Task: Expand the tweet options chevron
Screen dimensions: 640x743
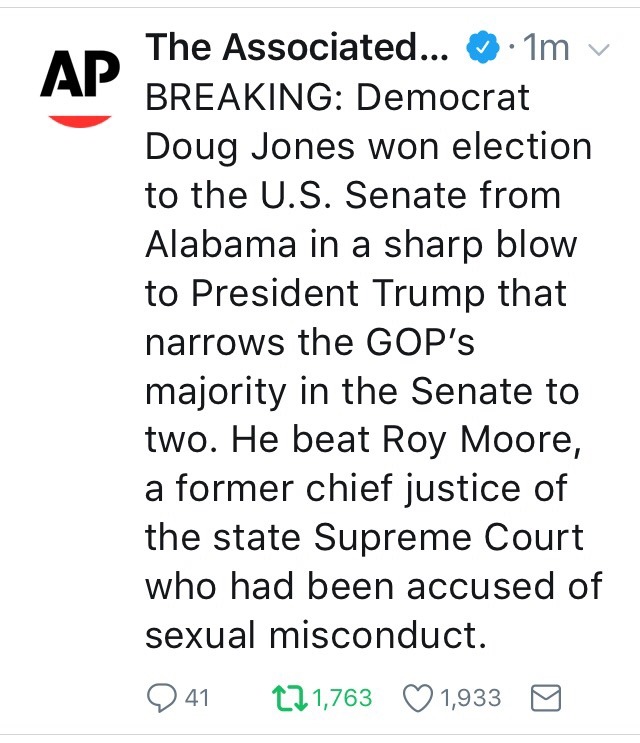Action: 598,49
